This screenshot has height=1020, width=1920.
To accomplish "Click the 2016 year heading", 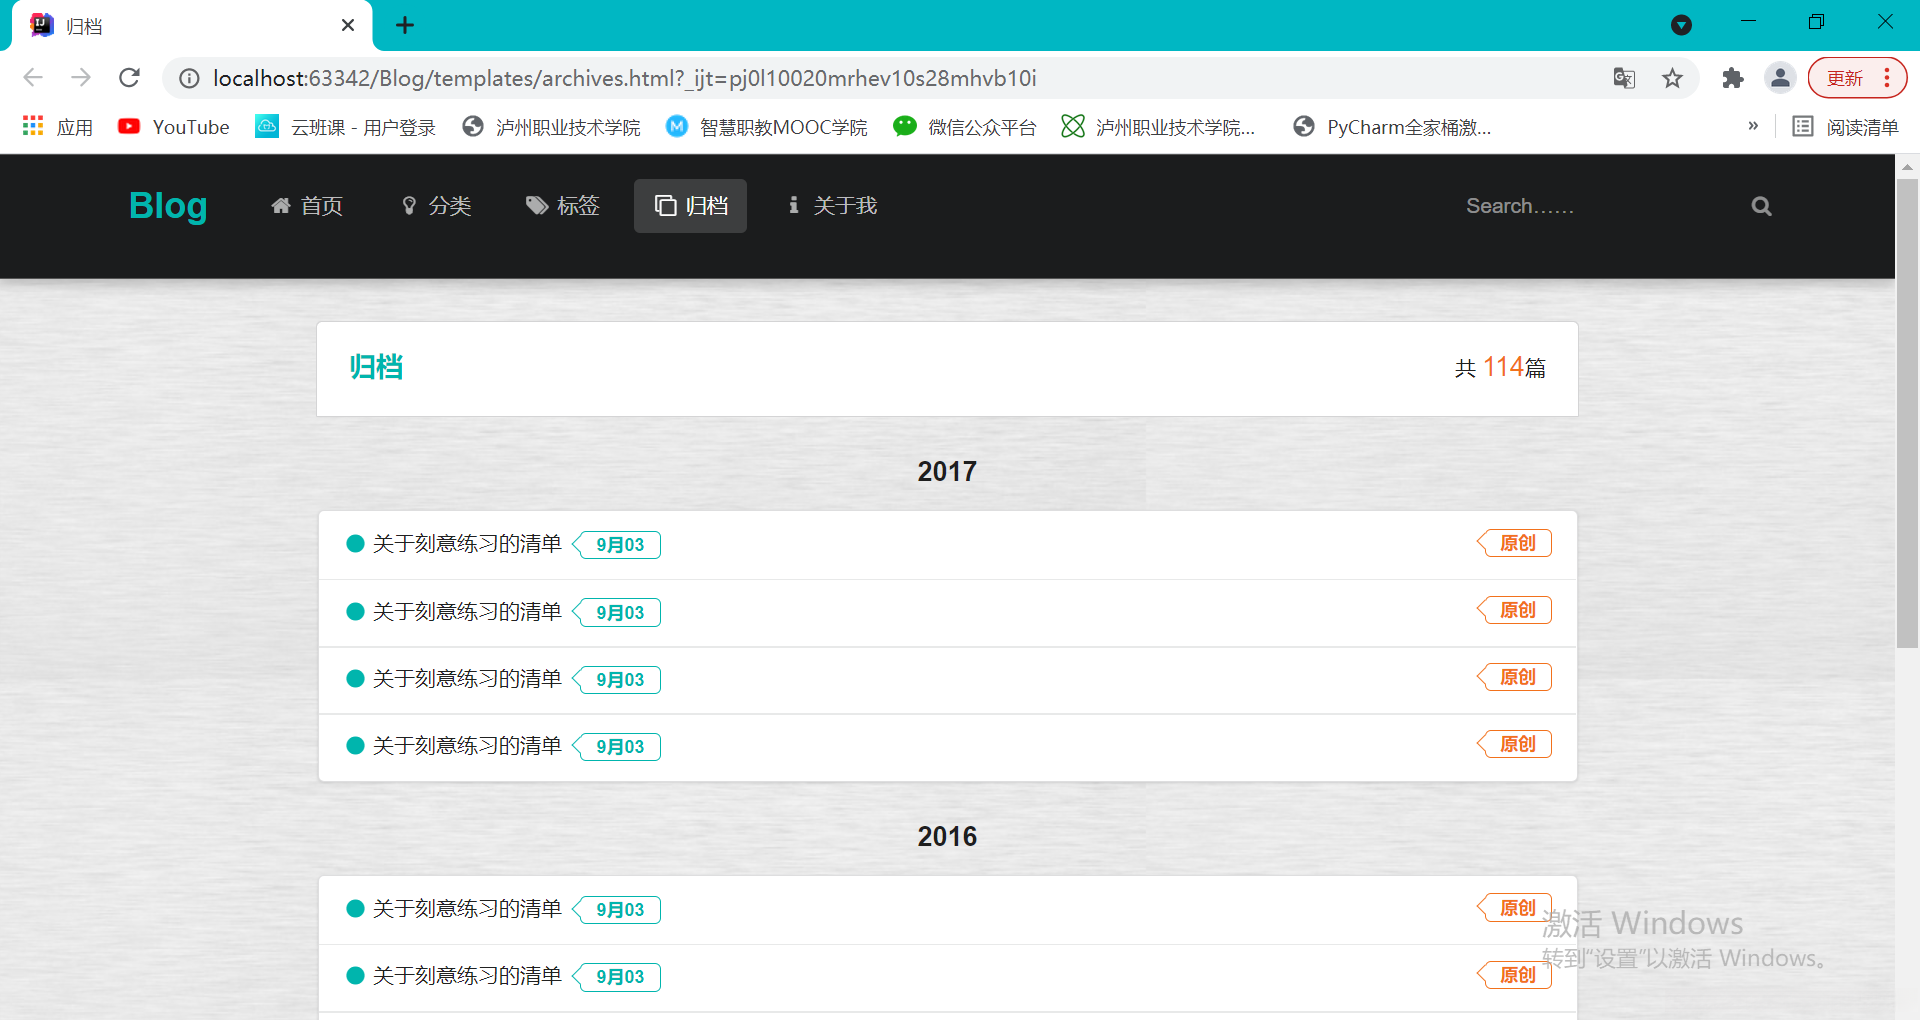I will click(947, 836).
